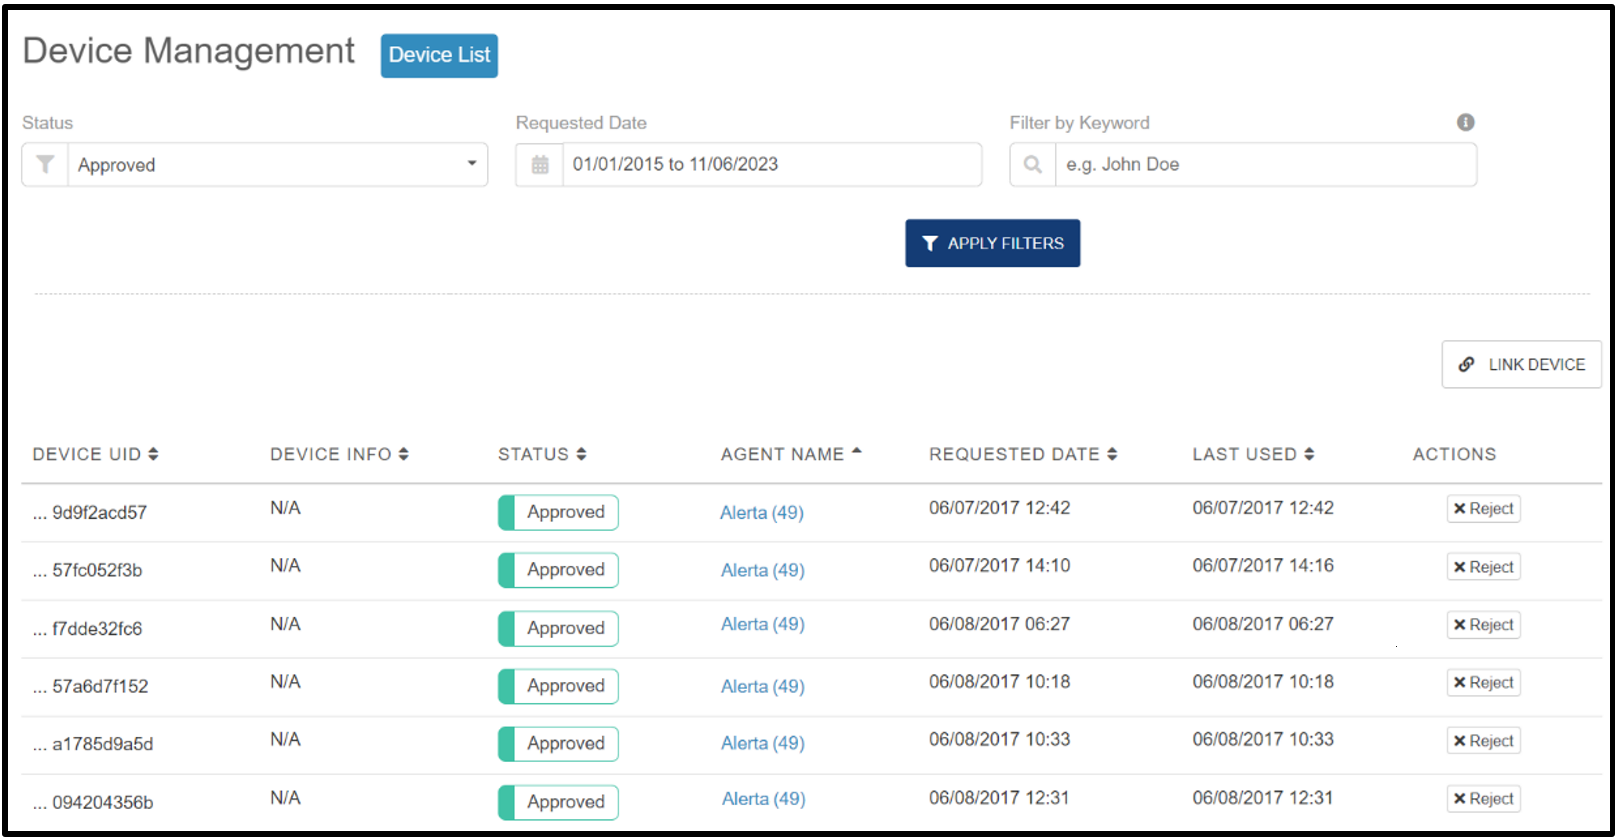Reject device 57fc052f3b
Image resolution: width=1615 pixels, height=837 pixels.
(1483, 566)
